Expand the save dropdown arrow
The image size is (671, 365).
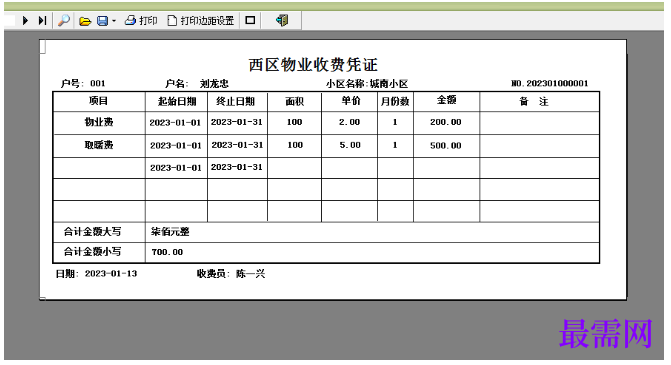pyautogui.click(x=114, y=21)
